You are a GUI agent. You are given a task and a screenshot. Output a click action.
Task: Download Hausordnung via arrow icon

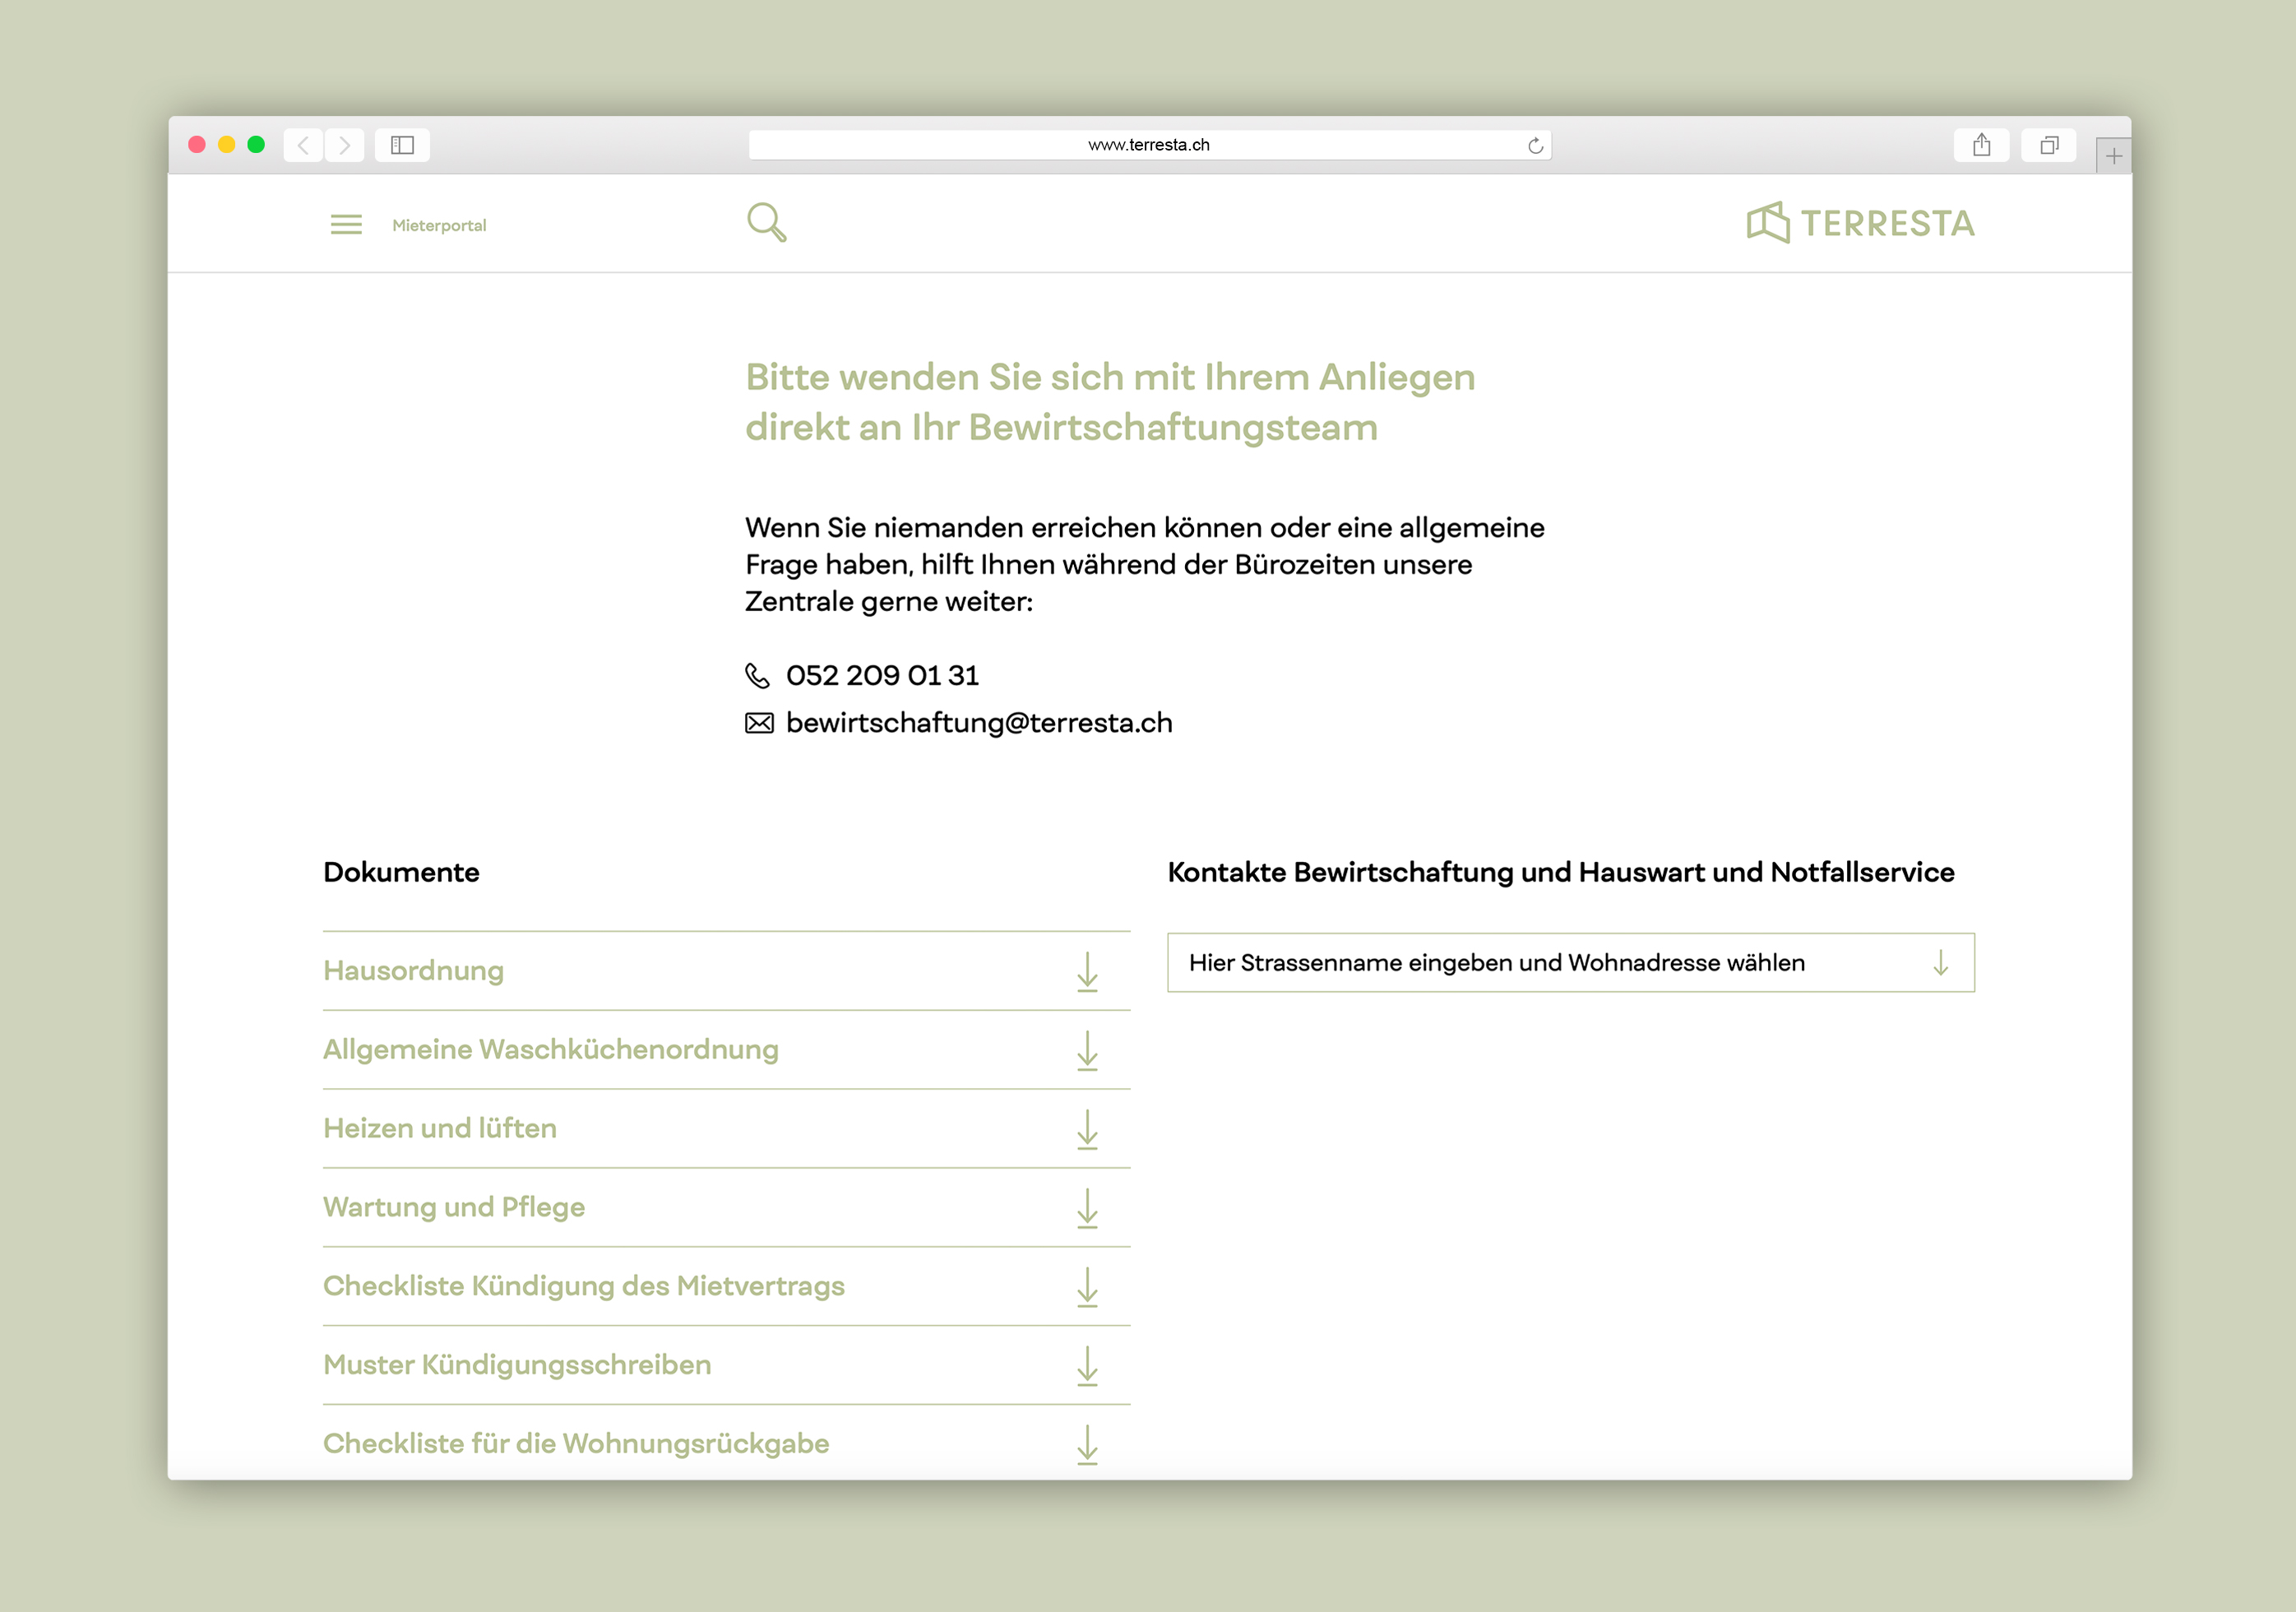1087,971
